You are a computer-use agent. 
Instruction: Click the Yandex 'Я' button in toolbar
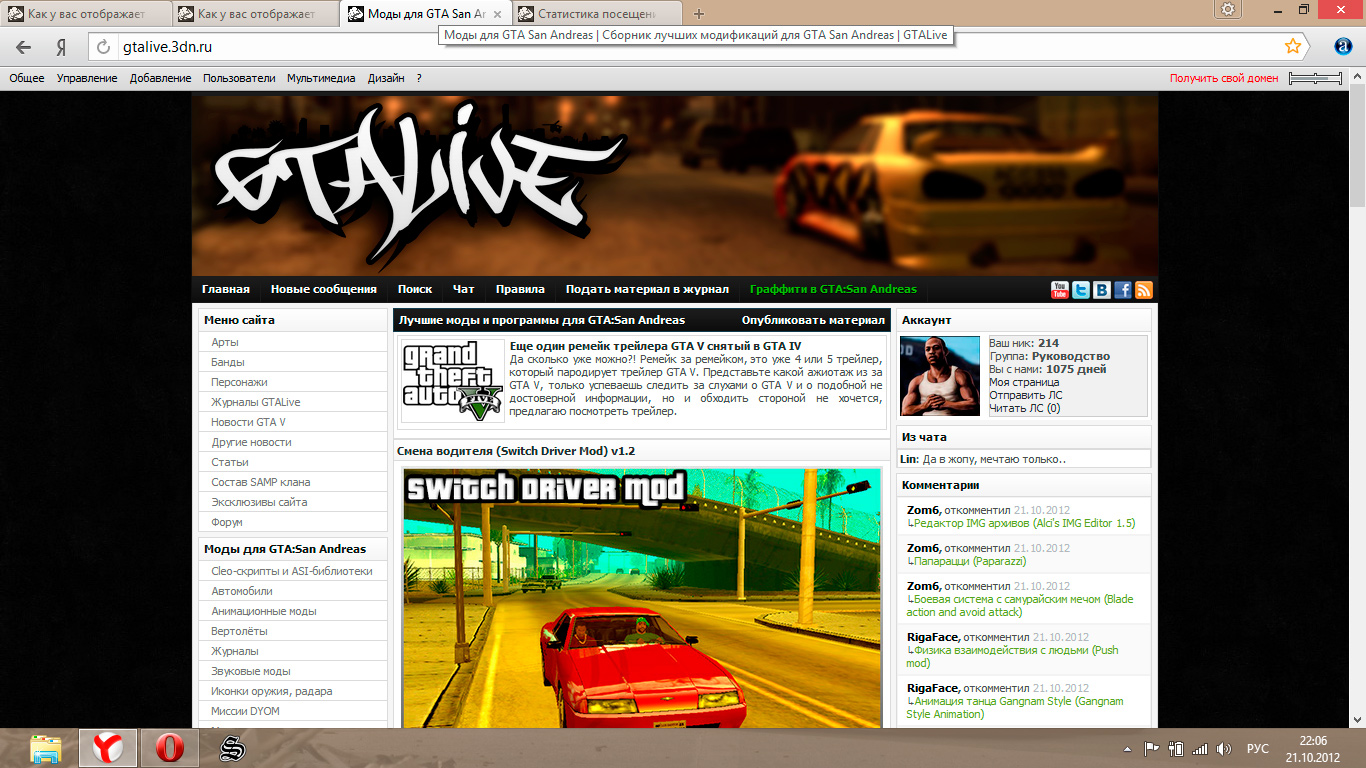tap(61, 47)
